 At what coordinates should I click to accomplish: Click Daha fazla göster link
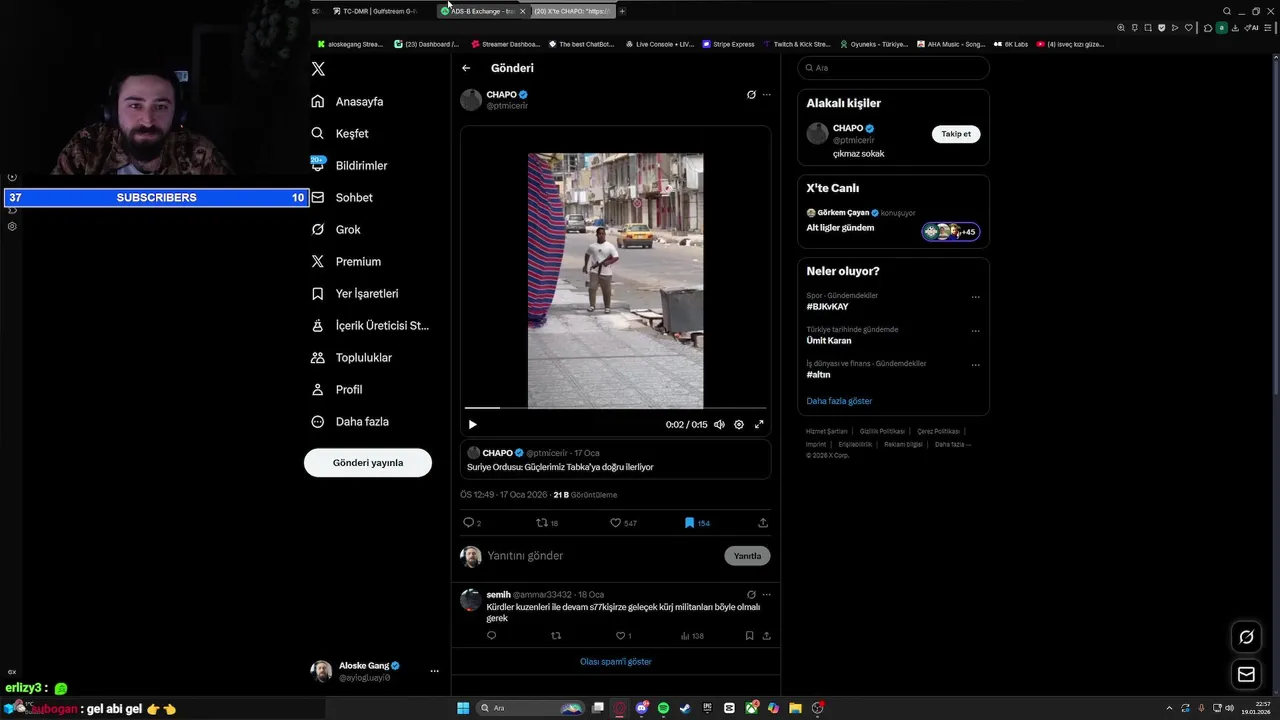(839, 401)
